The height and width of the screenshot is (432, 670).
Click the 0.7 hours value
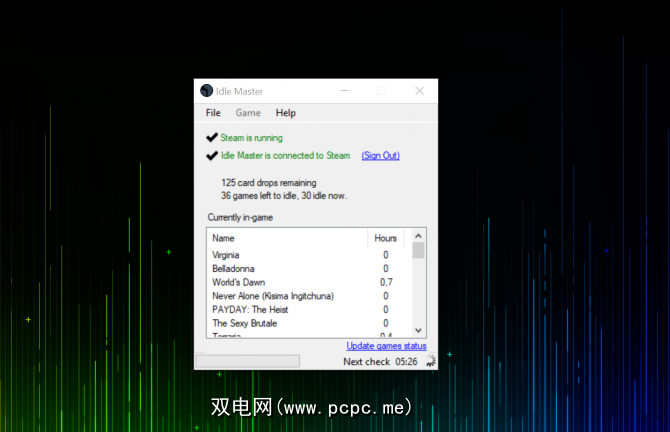coord(386,282)
